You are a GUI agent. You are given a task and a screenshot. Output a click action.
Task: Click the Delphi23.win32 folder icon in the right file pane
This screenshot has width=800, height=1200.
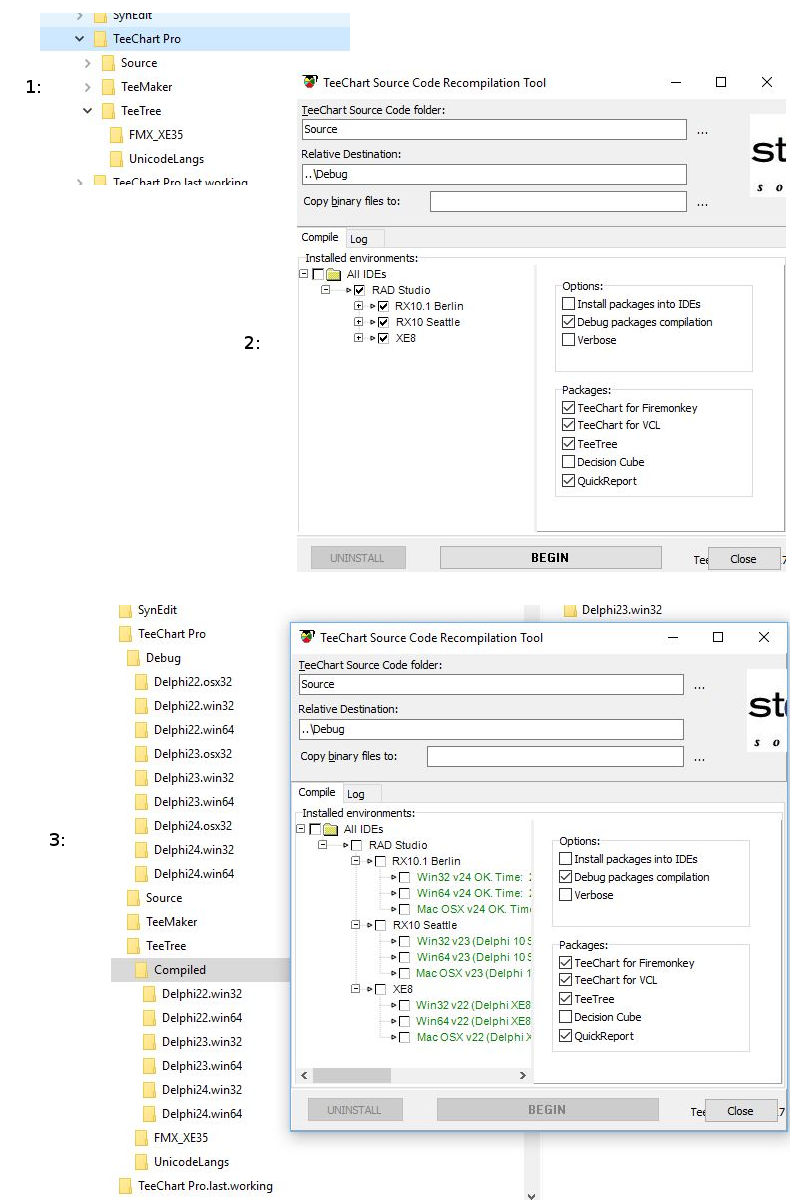coord(570,610)
